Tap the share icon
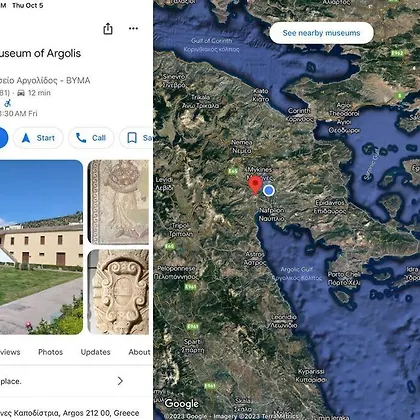 coord(108,29)
